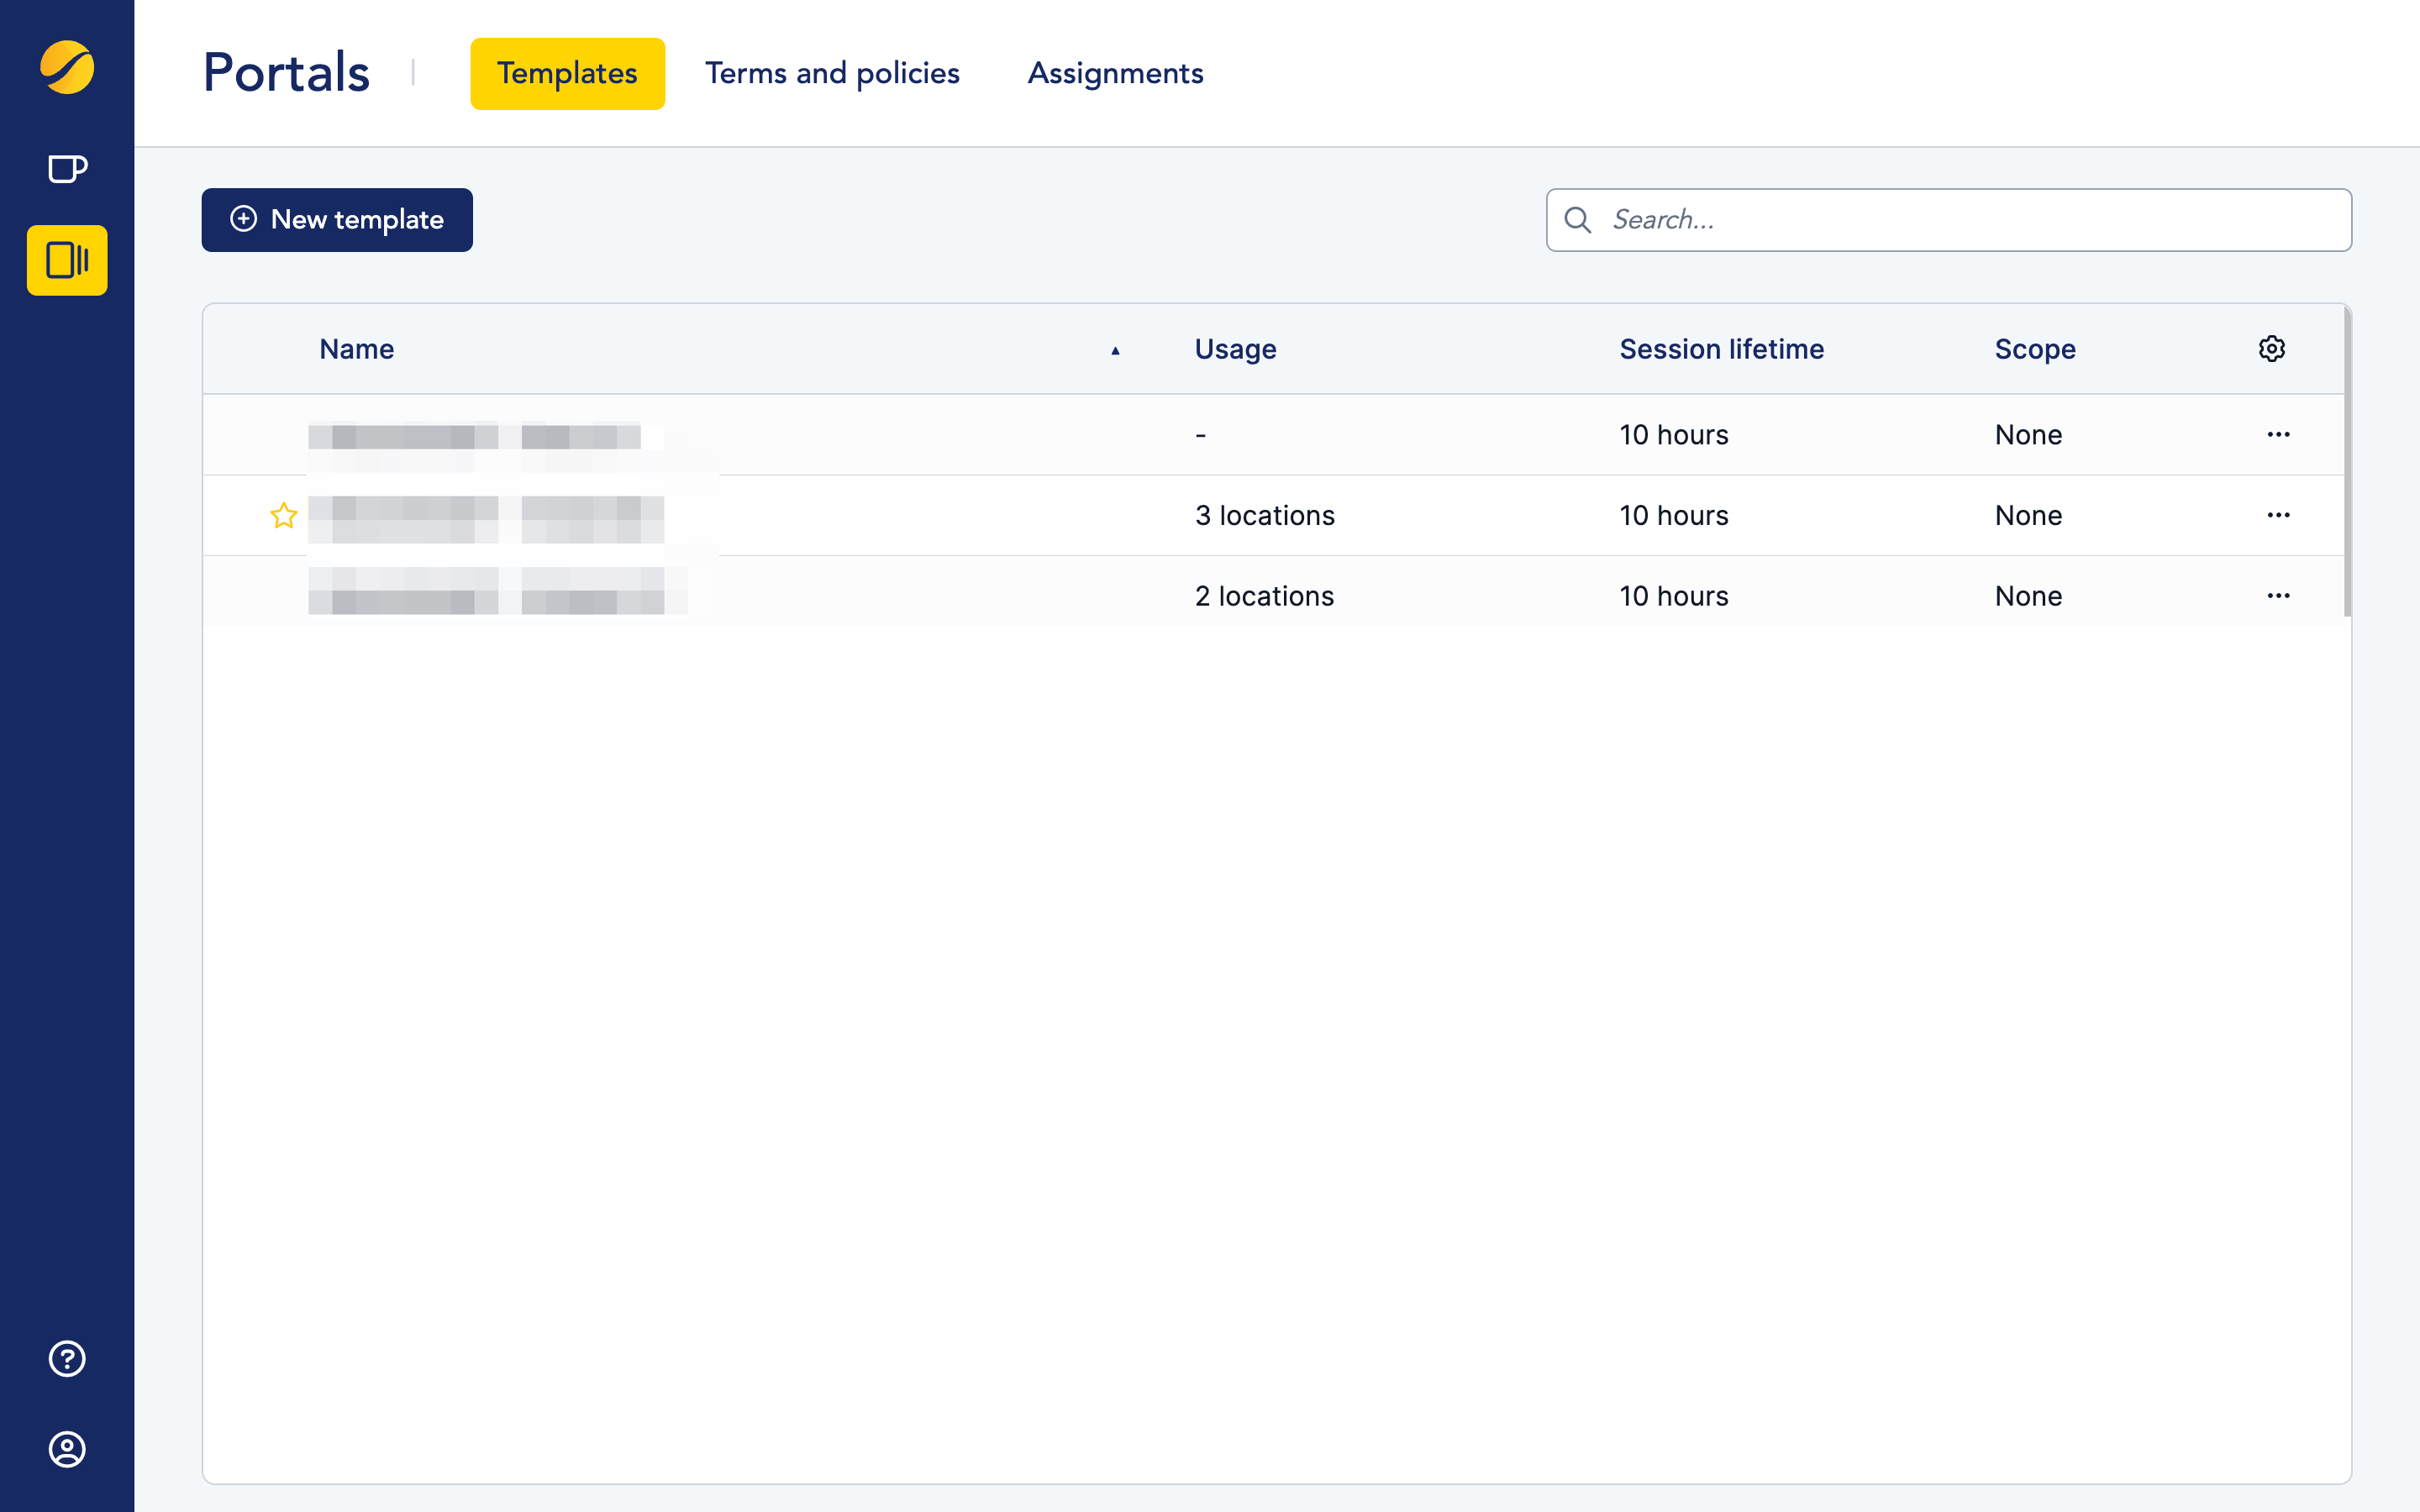The width and height of the screenshot is (2420, 1512).
Task: Select the highlighted Portals sidebar icon
Action: tap(67, 260)
